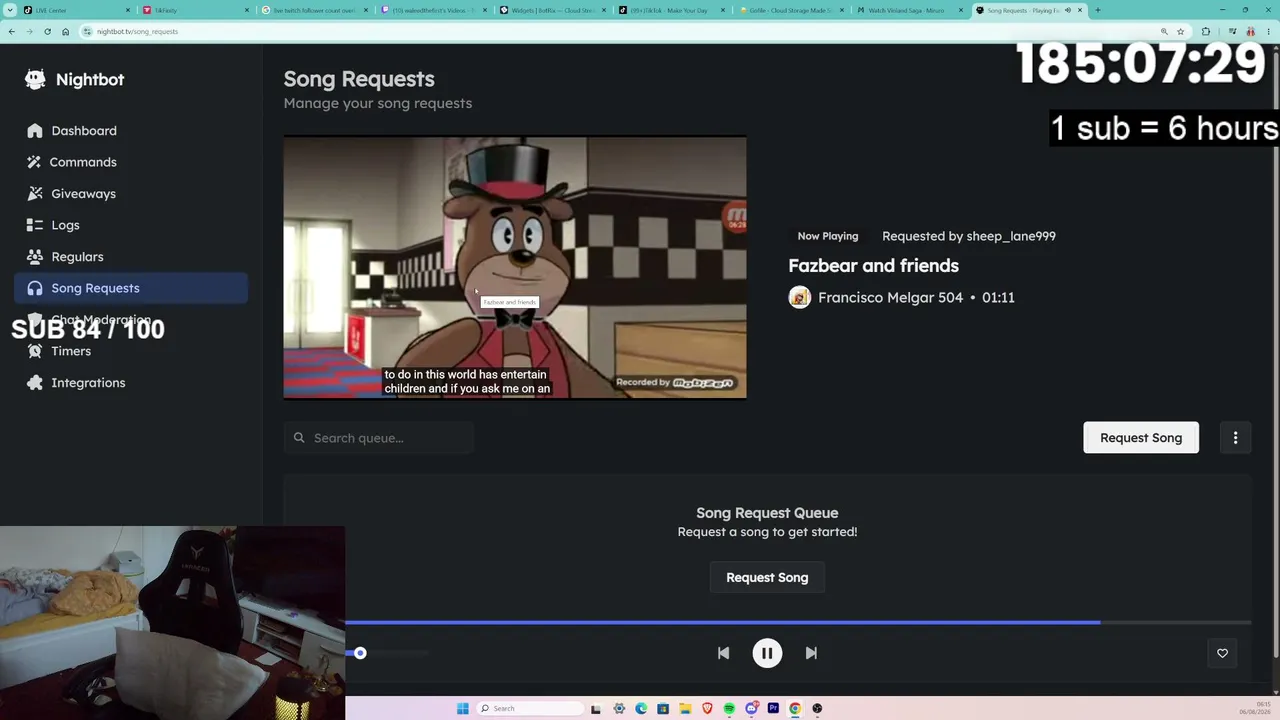Screen dimensions: 1280x720
Task: Click the Nightbot logo
Action: tap(75, 80)
